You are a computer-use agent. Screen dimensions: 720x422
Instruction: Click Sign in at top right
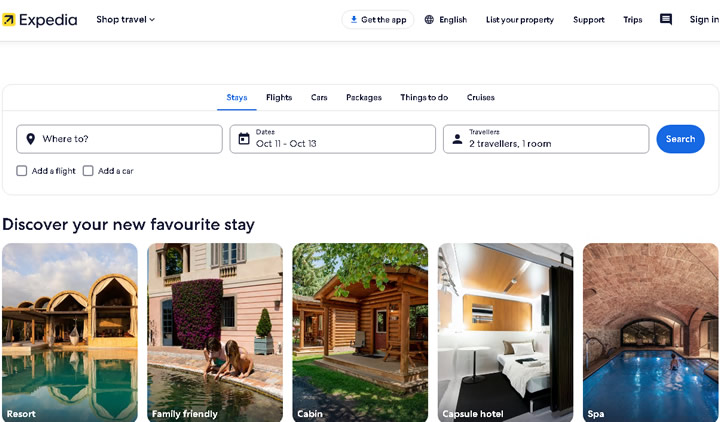704,19
